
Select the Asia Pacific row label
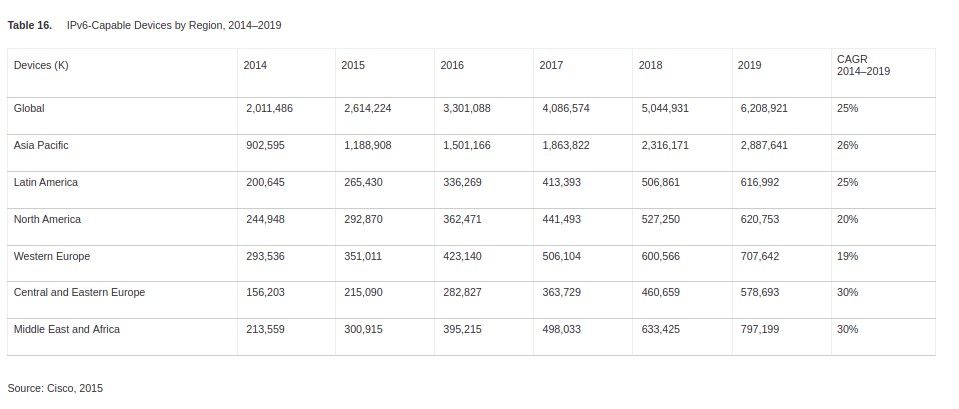click(x=41, y=145)
